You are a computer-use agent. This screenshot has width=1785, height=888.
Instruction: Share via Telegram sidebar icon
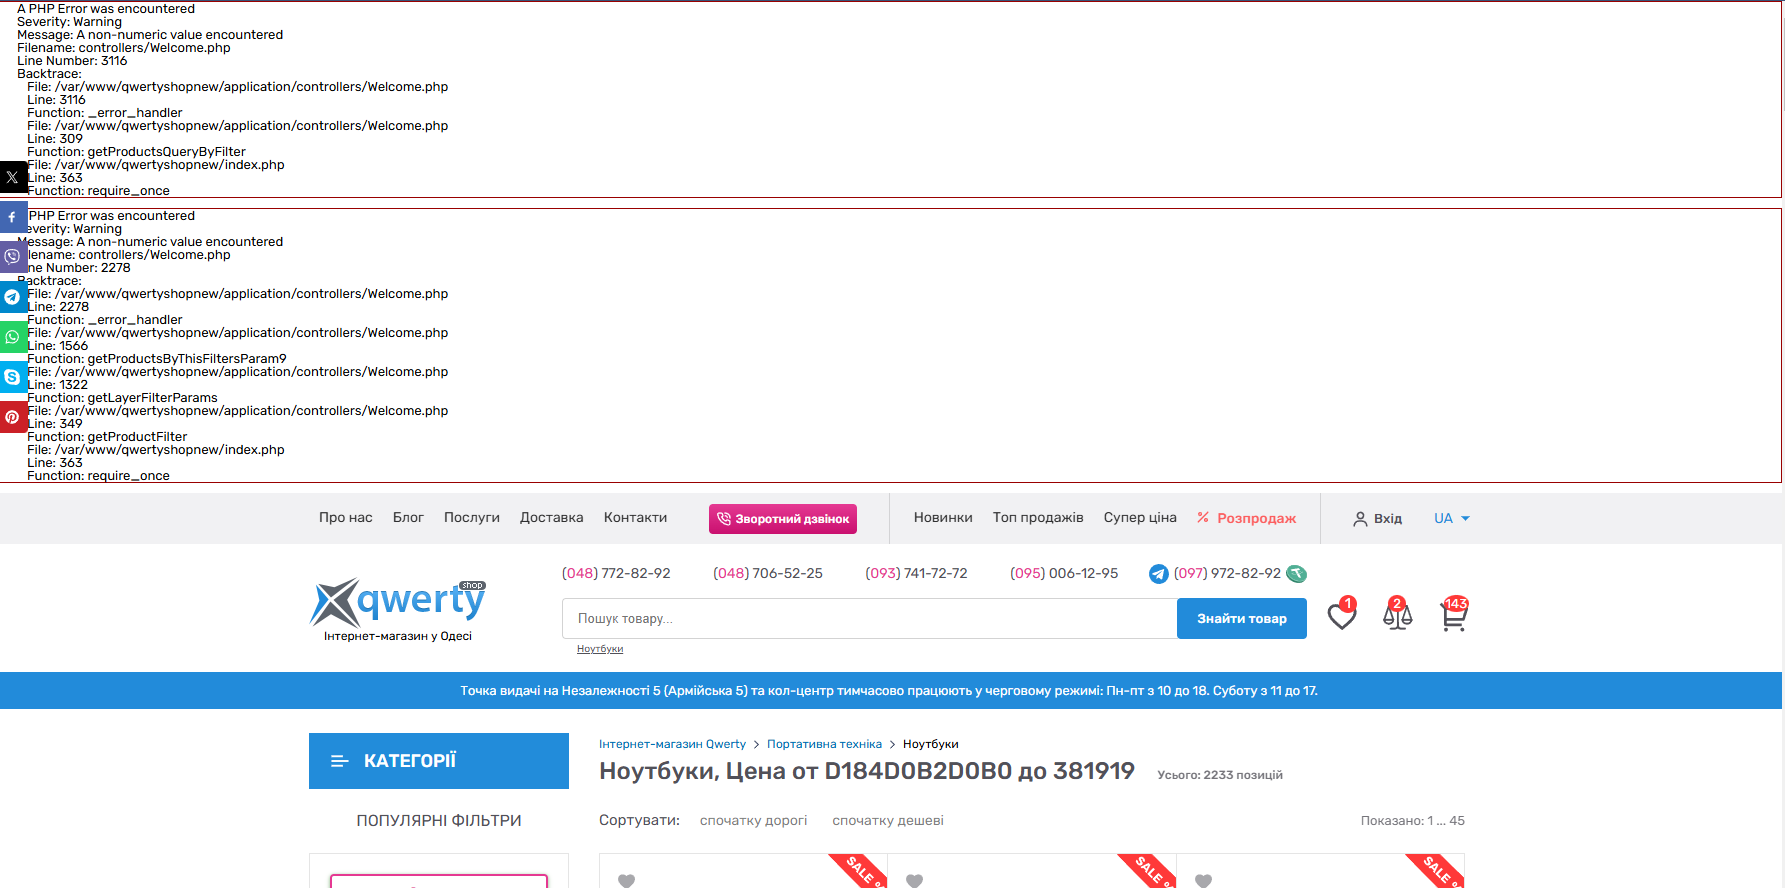coord(13,297)
